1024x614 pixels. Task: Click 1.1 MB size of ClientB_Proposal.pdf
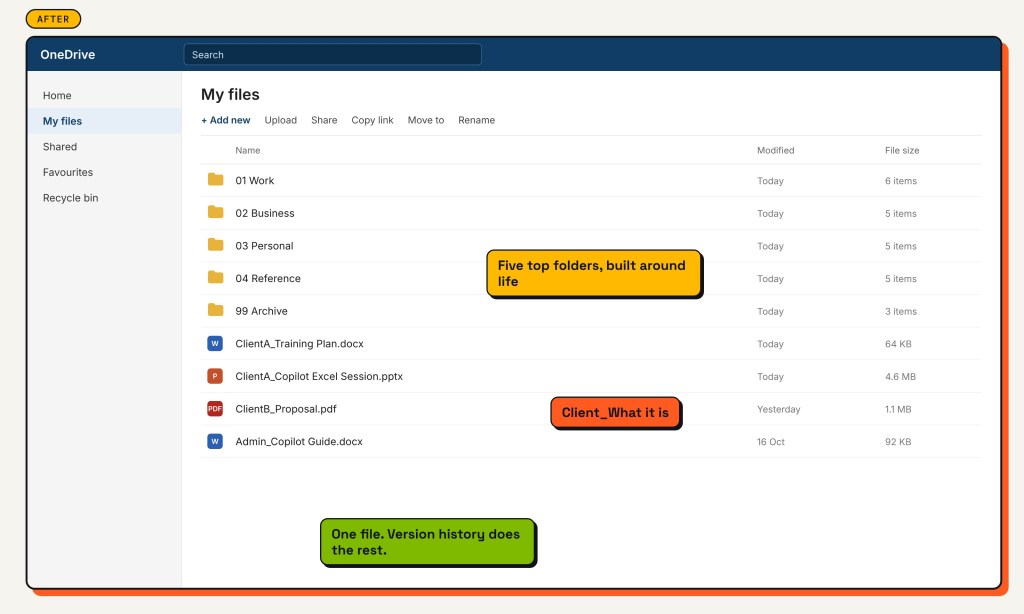(x=898, y=410)
